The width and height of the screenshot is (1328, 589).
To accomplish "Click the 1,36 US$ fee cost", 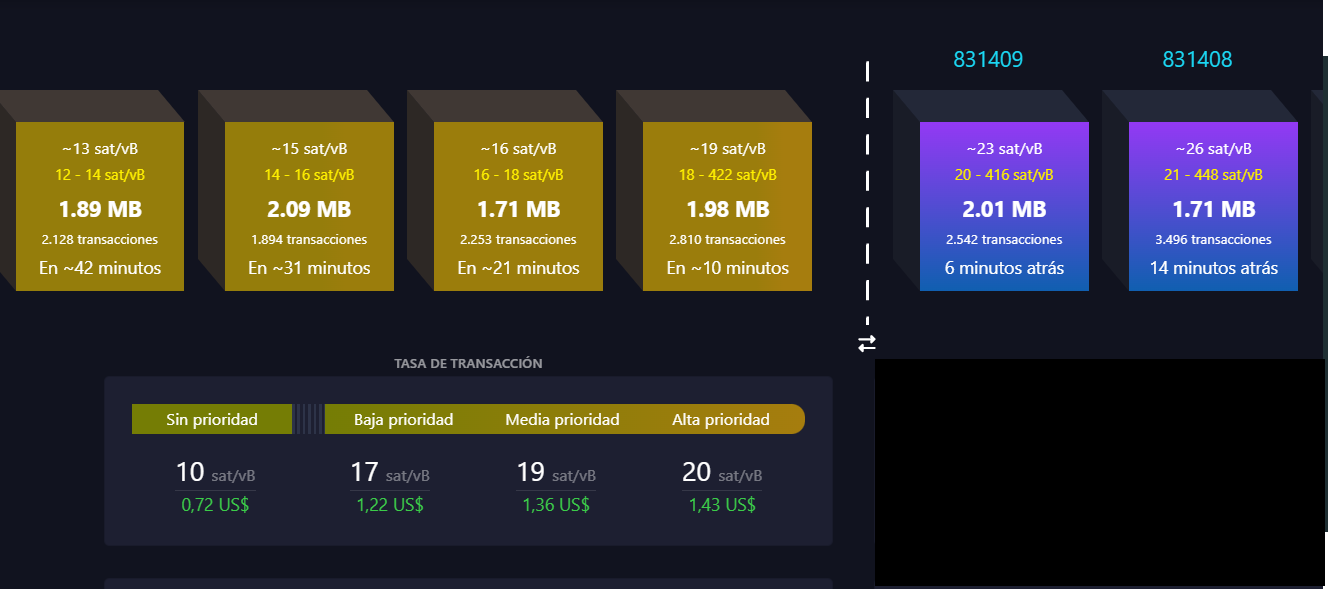I will (556, 505).
